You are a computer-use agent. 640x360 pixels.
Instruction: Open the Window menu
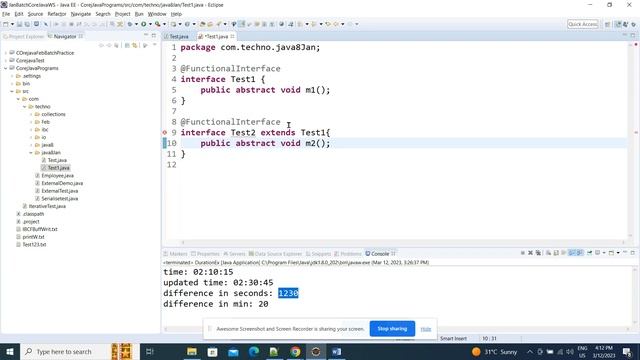click(x=157, y=14)
